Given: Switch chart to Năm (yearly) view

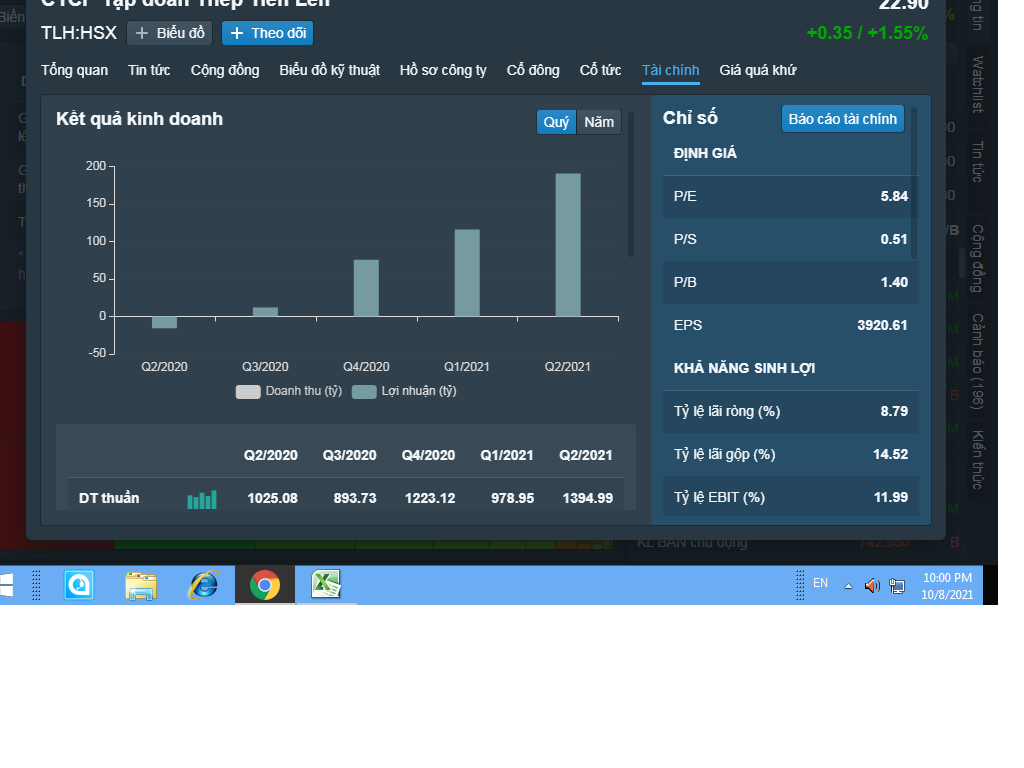Looking at the screenshot, I should tap(599, 122).
